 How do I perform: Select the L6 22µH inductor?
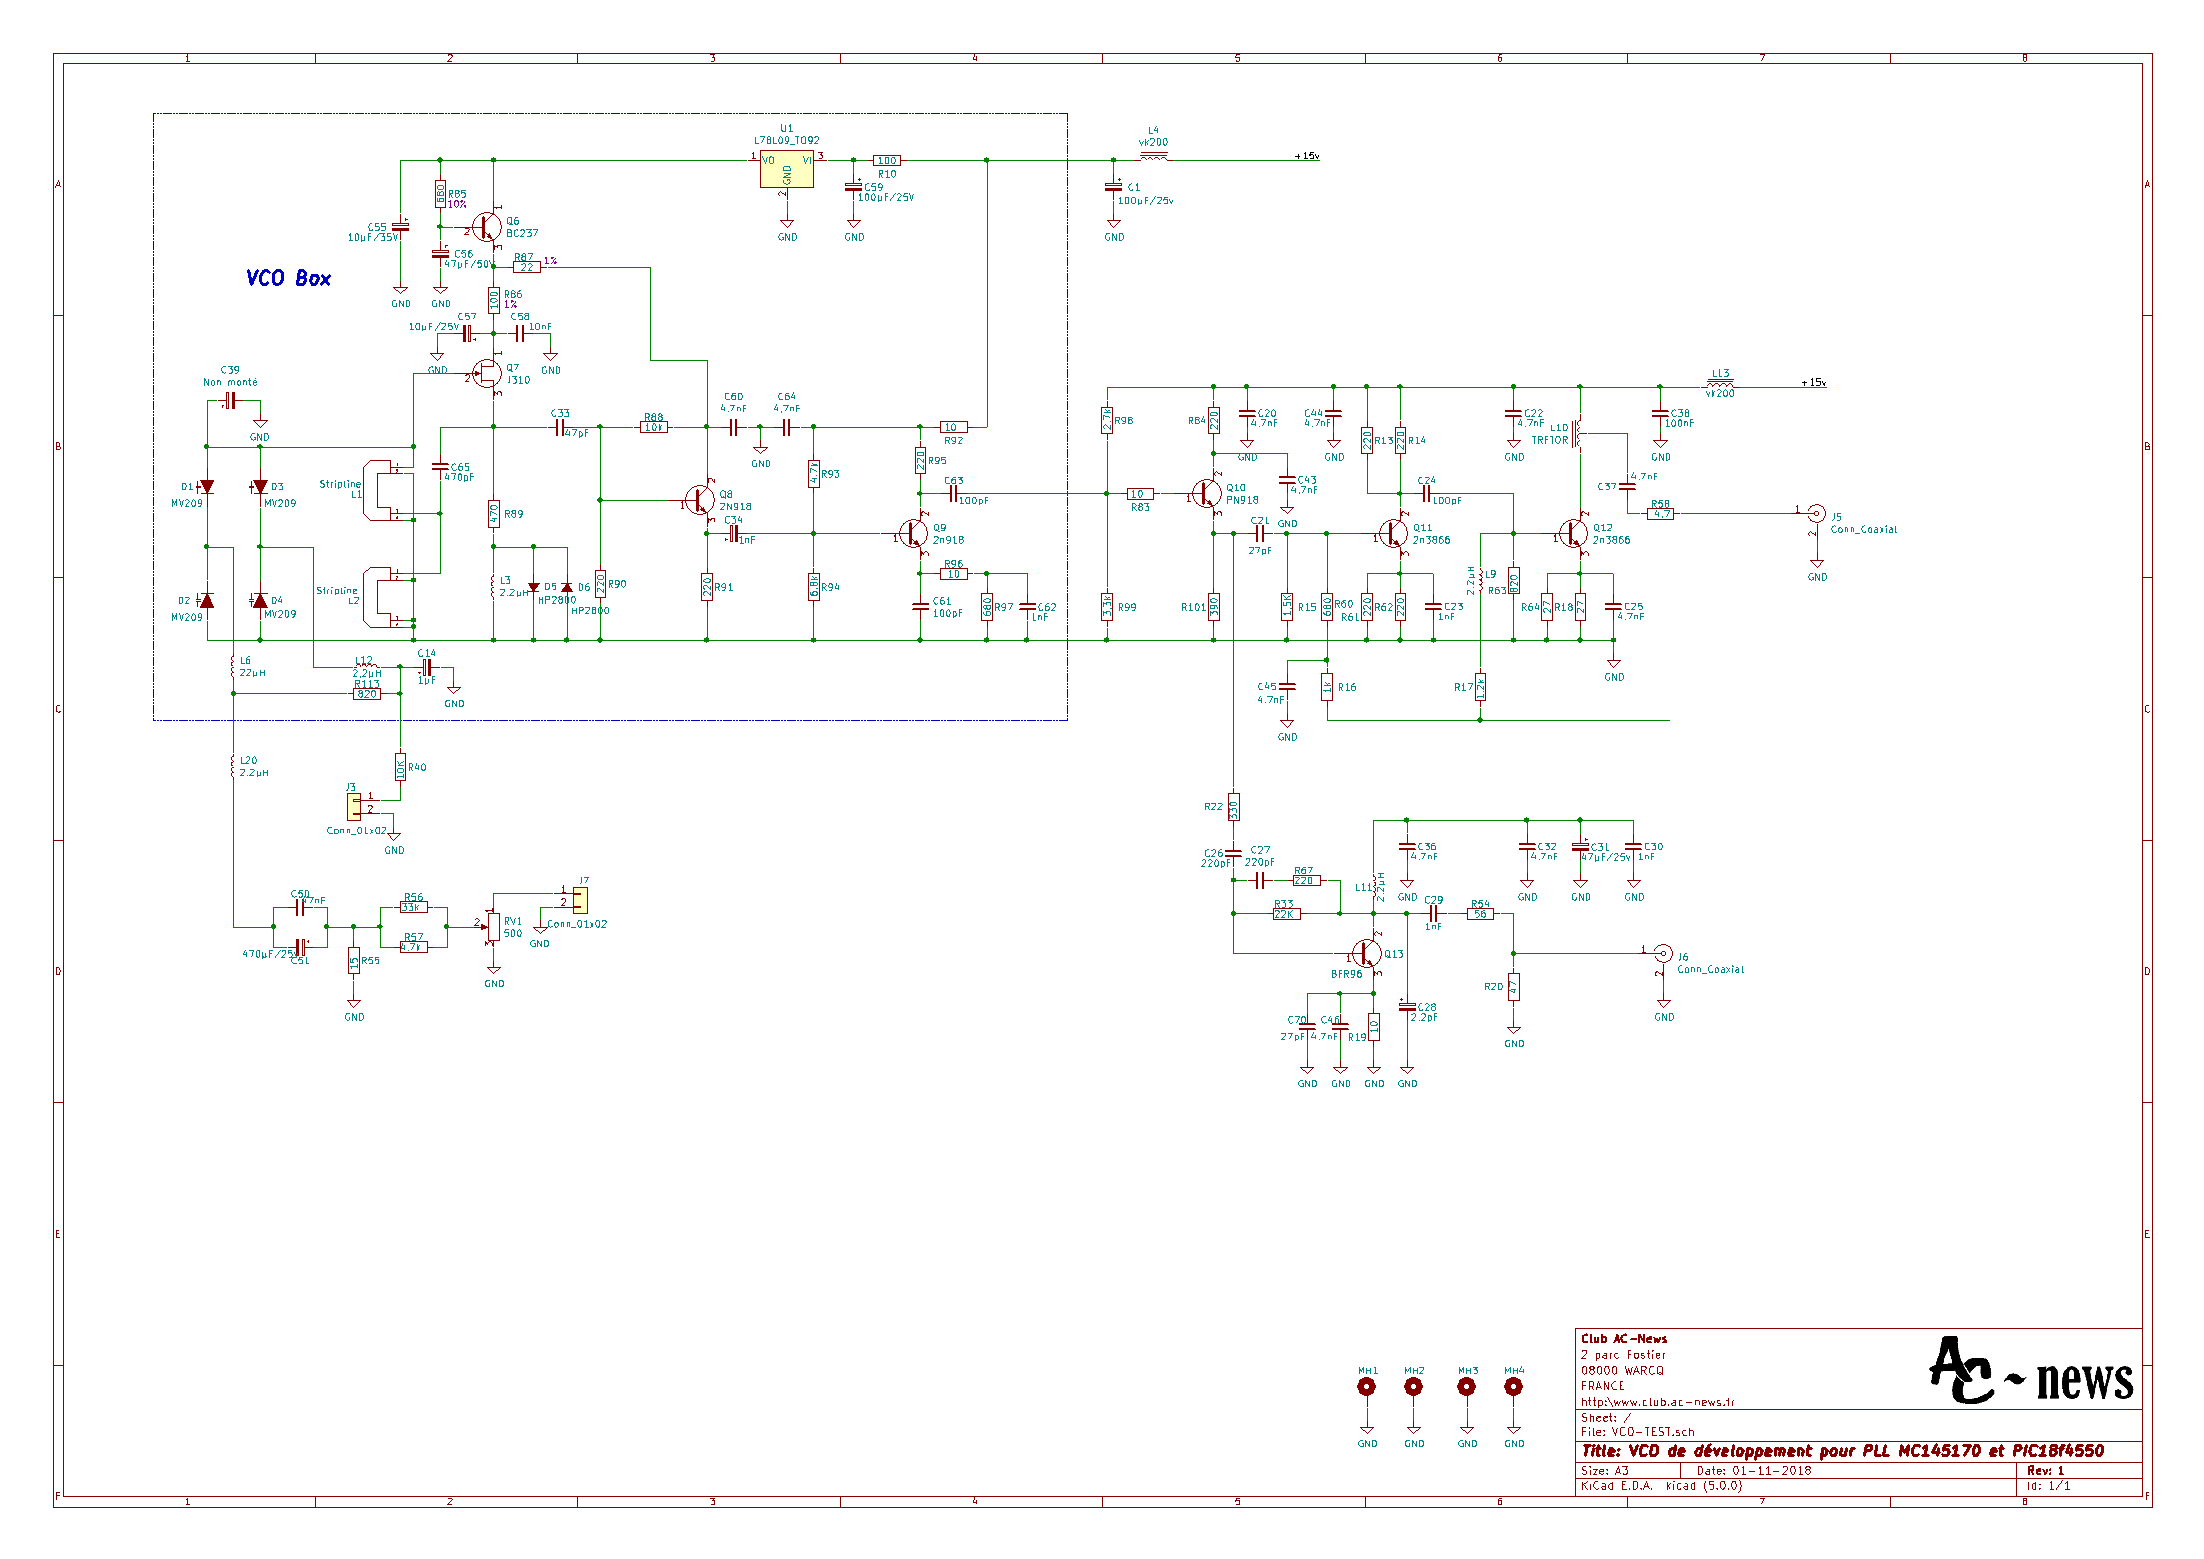(233, 667)
